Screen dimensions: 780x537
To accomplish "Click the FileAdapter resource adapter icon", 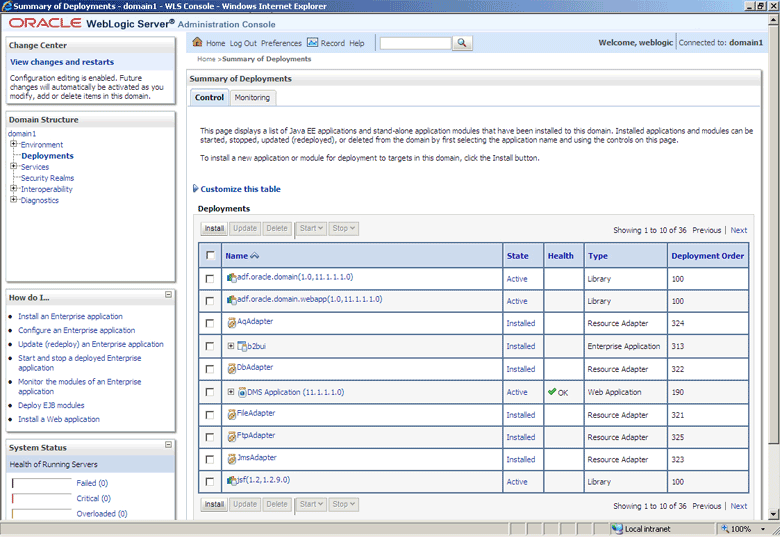I will click(232, 414).
